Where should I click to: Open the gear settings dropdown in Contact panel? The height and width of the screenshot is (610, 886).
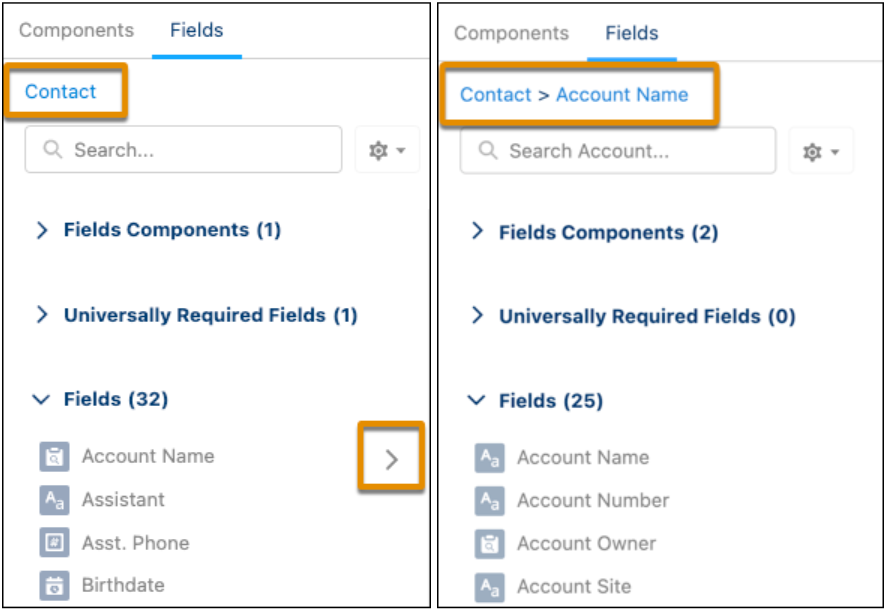click(387, 150)
